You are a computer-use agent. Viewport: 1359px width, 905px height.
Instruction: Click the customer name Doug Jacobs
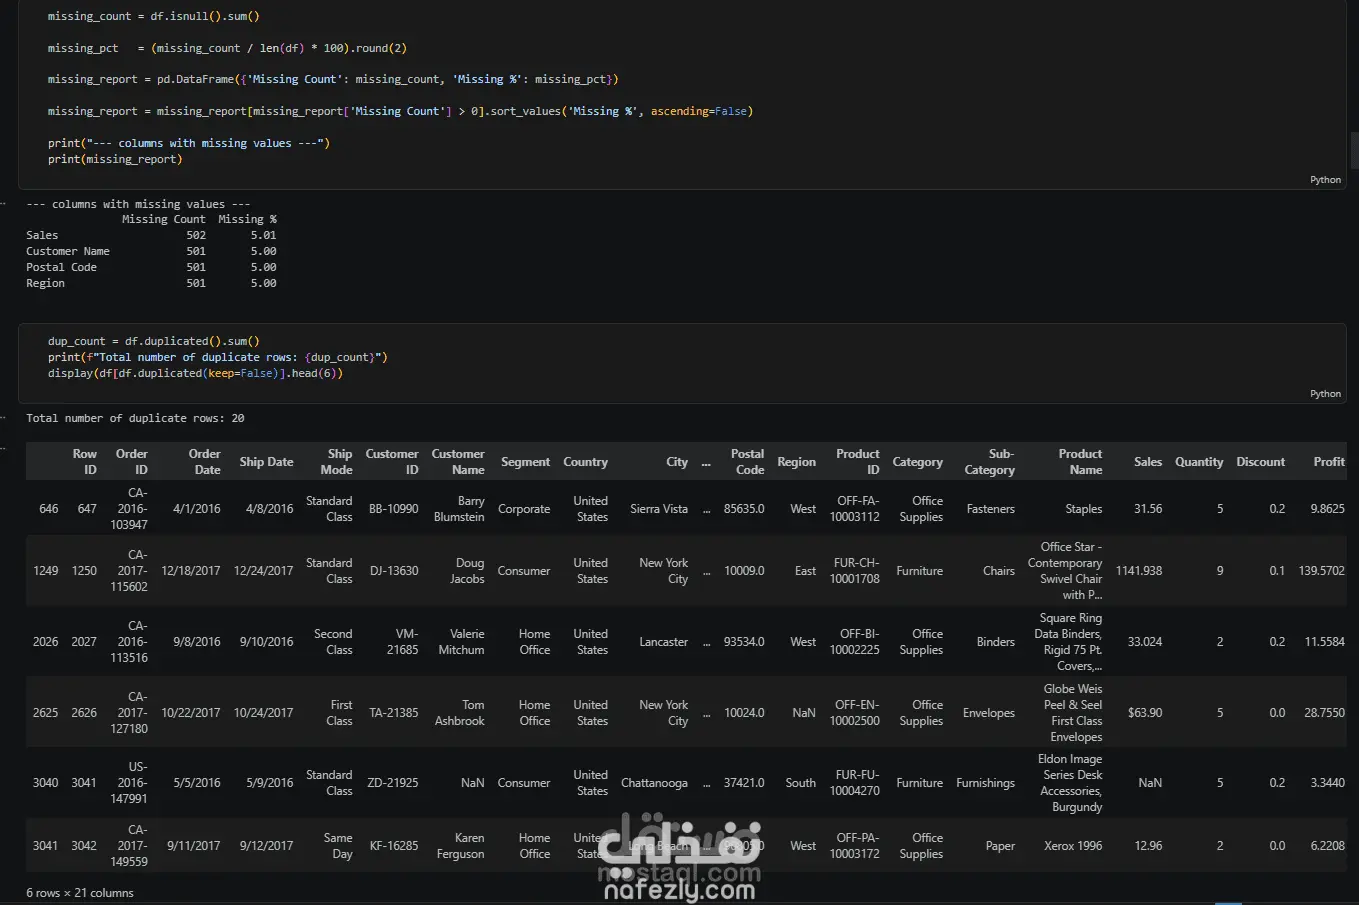click(467, 571)
